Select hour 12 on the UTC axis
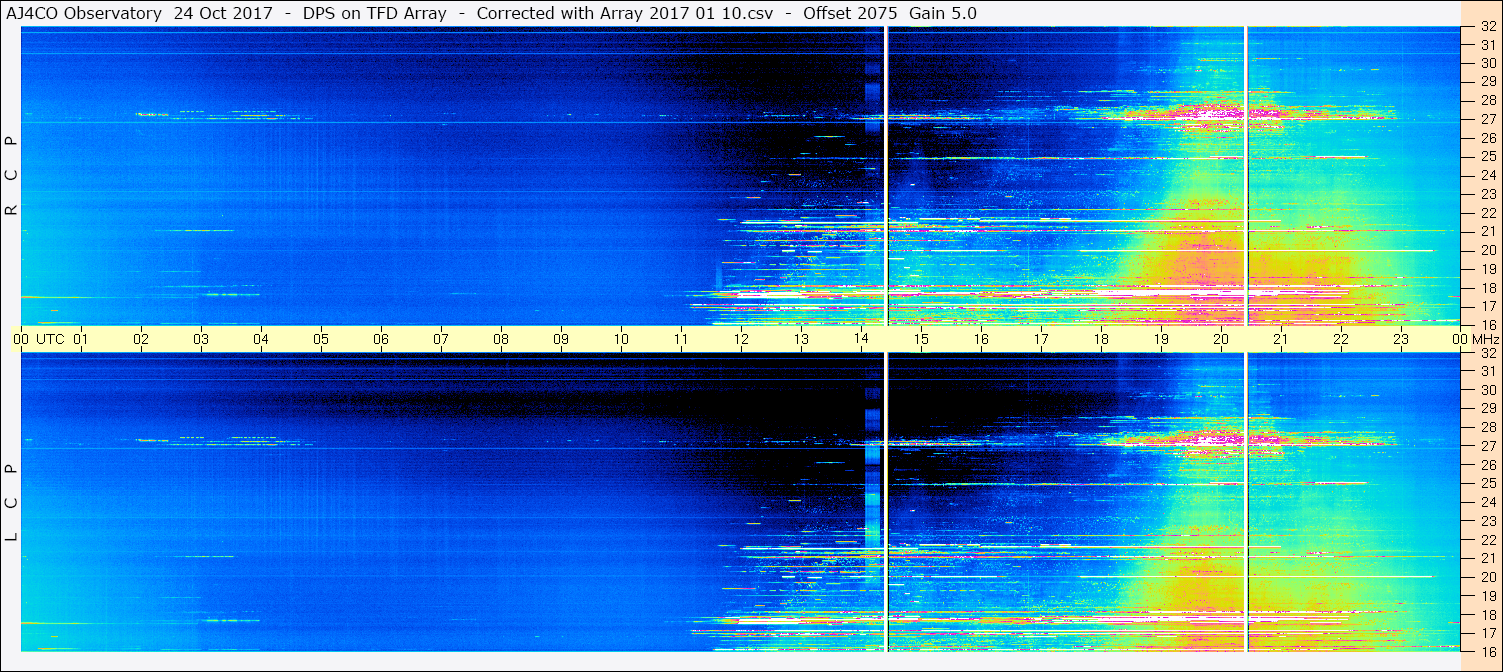This screenshot has width=1503, height=672. [741, 339]
